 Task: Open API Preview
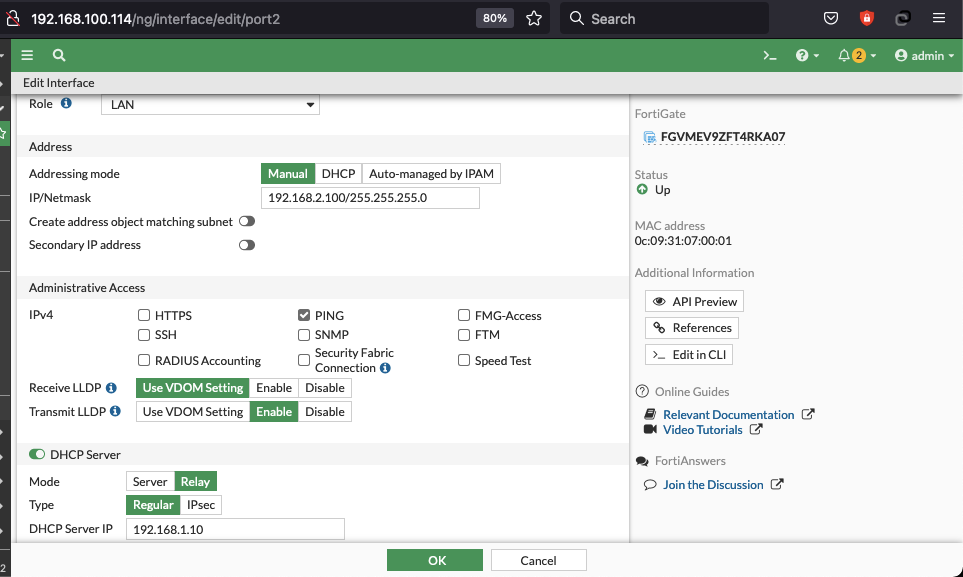(x=694, y=302)
